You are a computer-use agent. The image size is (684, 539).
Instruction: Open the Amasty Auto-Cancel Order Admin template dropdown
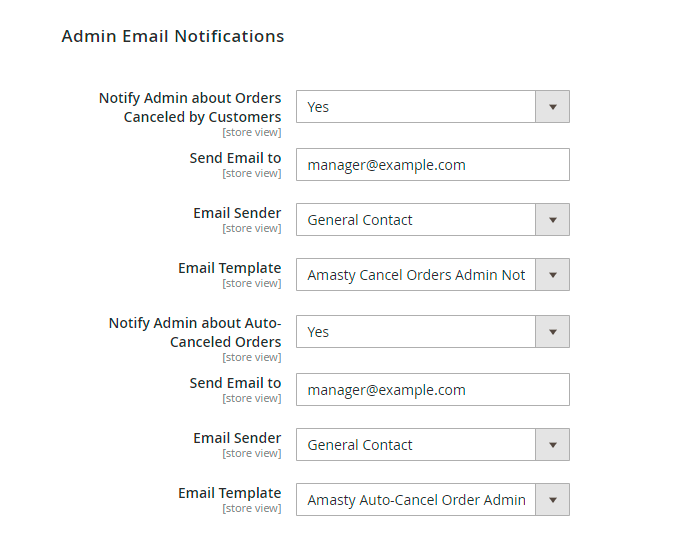(432, 500)
